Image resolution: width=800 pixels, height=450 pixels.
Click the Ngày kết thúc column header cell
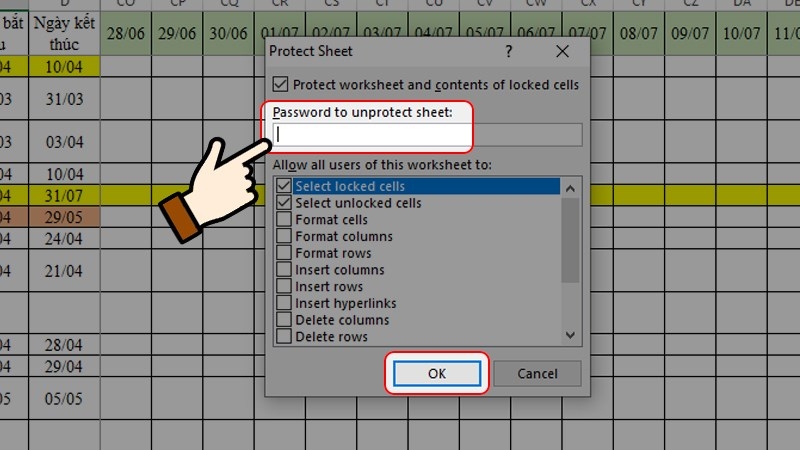coord(64,34)
